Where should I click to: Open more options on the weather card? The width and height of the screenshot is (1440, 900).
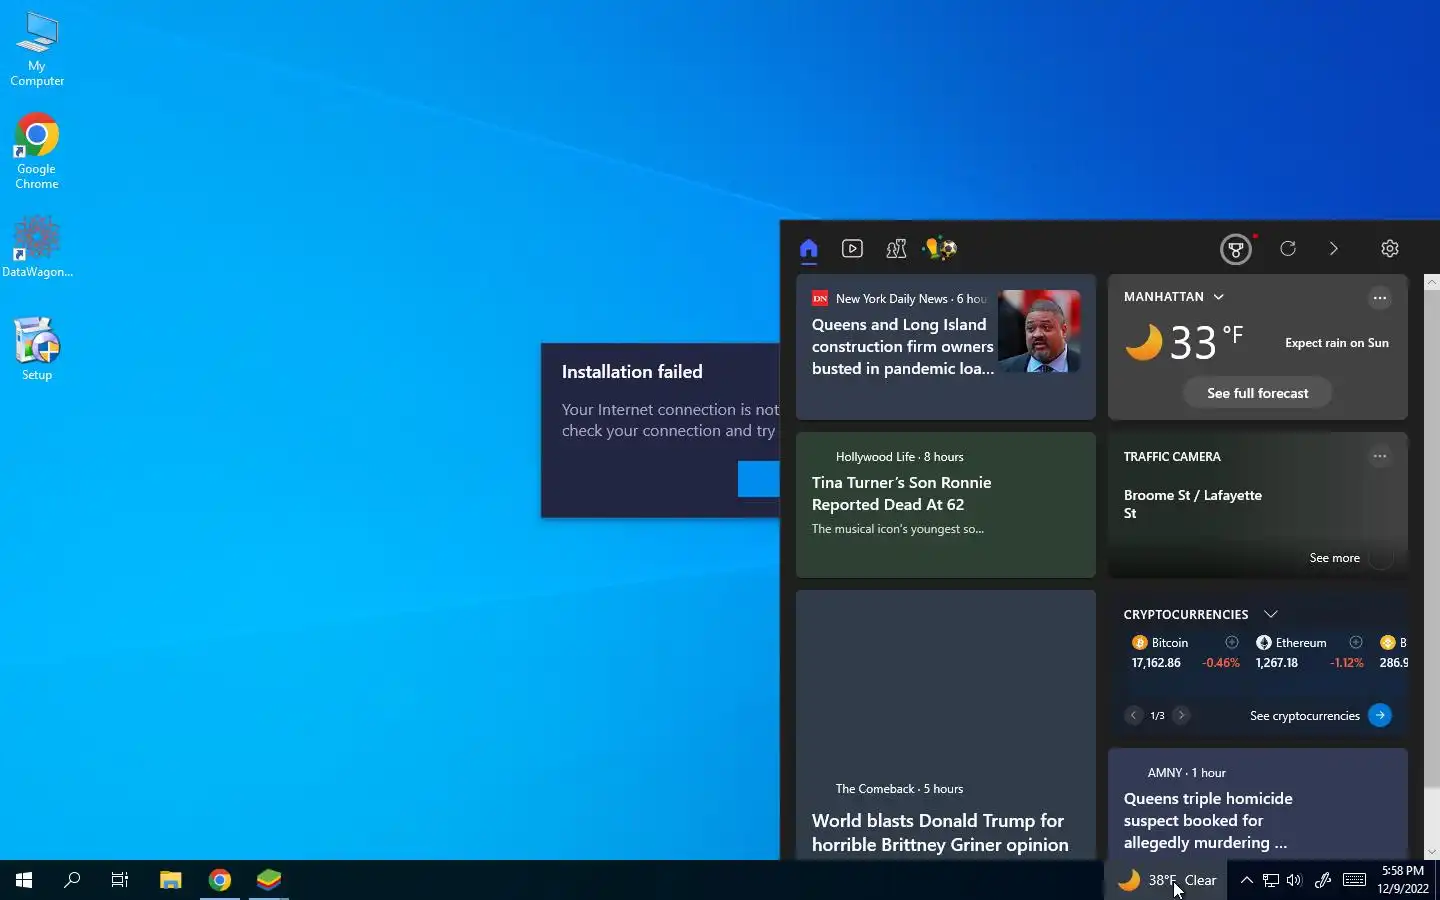(x=1380, y=298)
